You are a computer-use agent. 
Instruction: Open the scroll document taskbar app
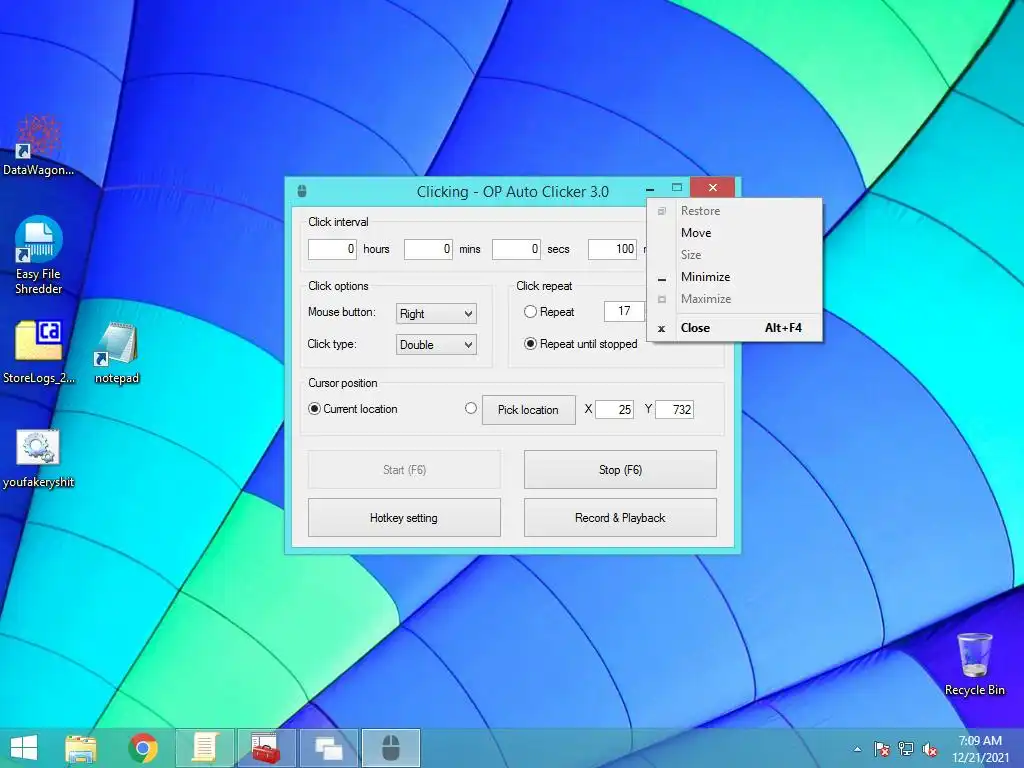[x=204, y=748]
